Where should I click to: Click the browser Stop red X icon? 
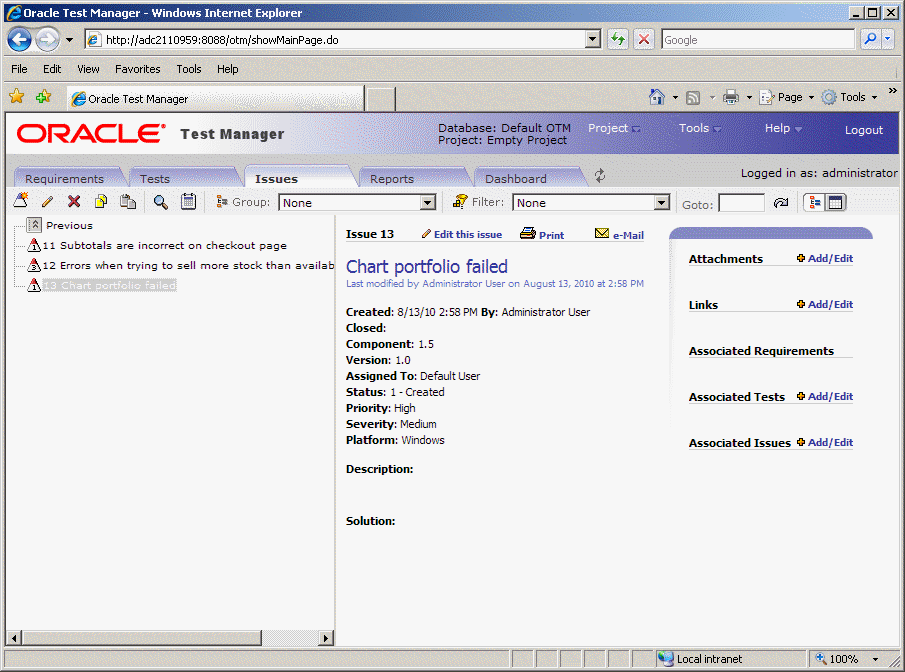(x=644, y=40)
